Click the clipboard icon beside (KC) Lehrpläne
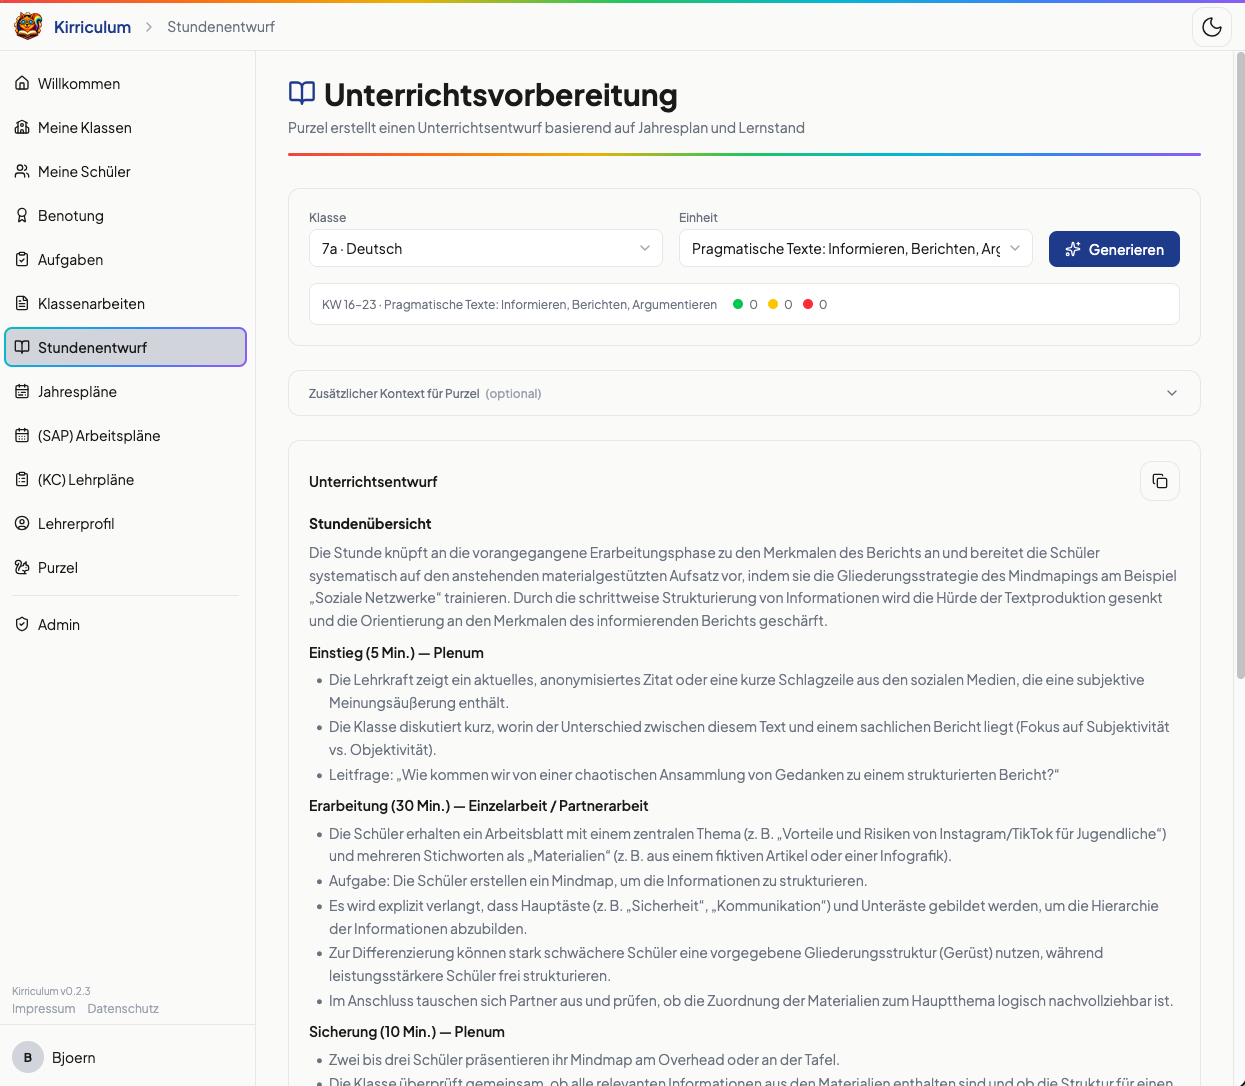Image resolution: width=1245 pixels, height=1086 pixels. pyautogui.click(x=22, y=479)
